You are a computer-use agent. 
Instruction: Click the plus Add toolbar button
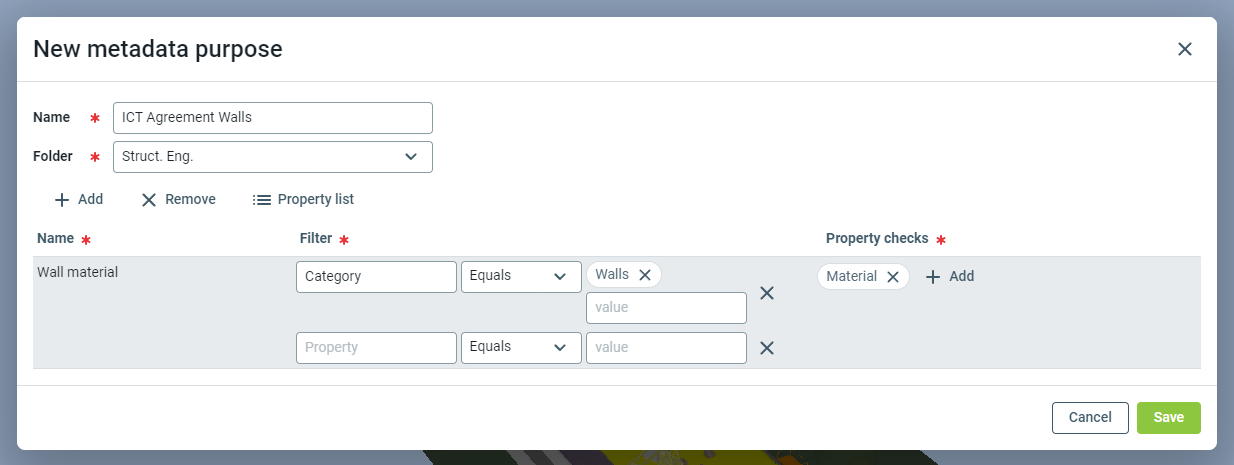click(78, 199)
